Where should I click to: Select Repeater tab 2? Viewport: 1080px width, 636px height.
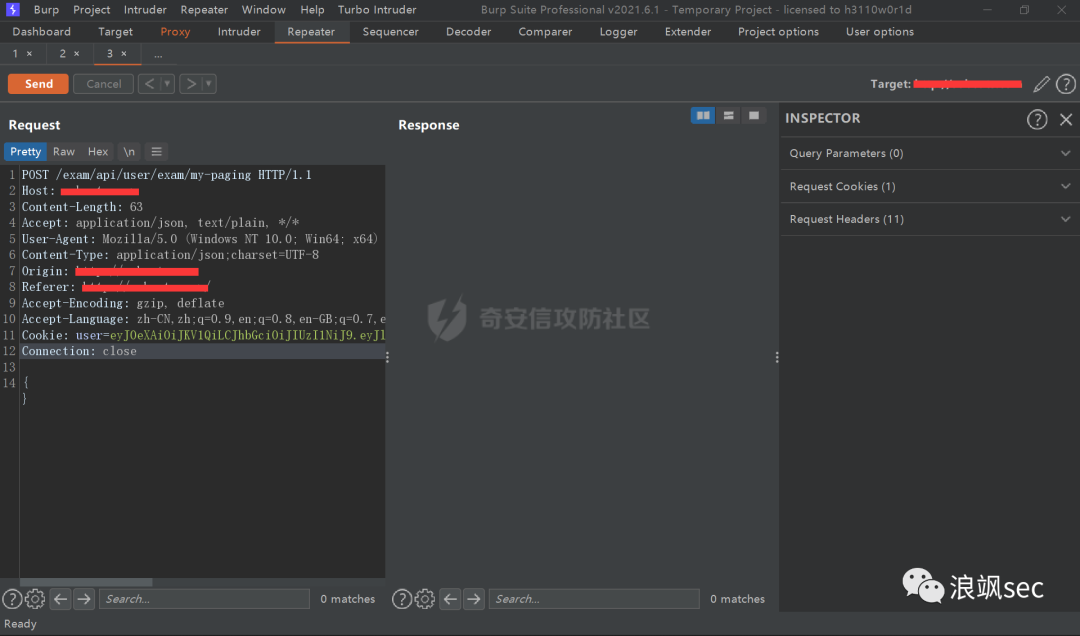63,54
